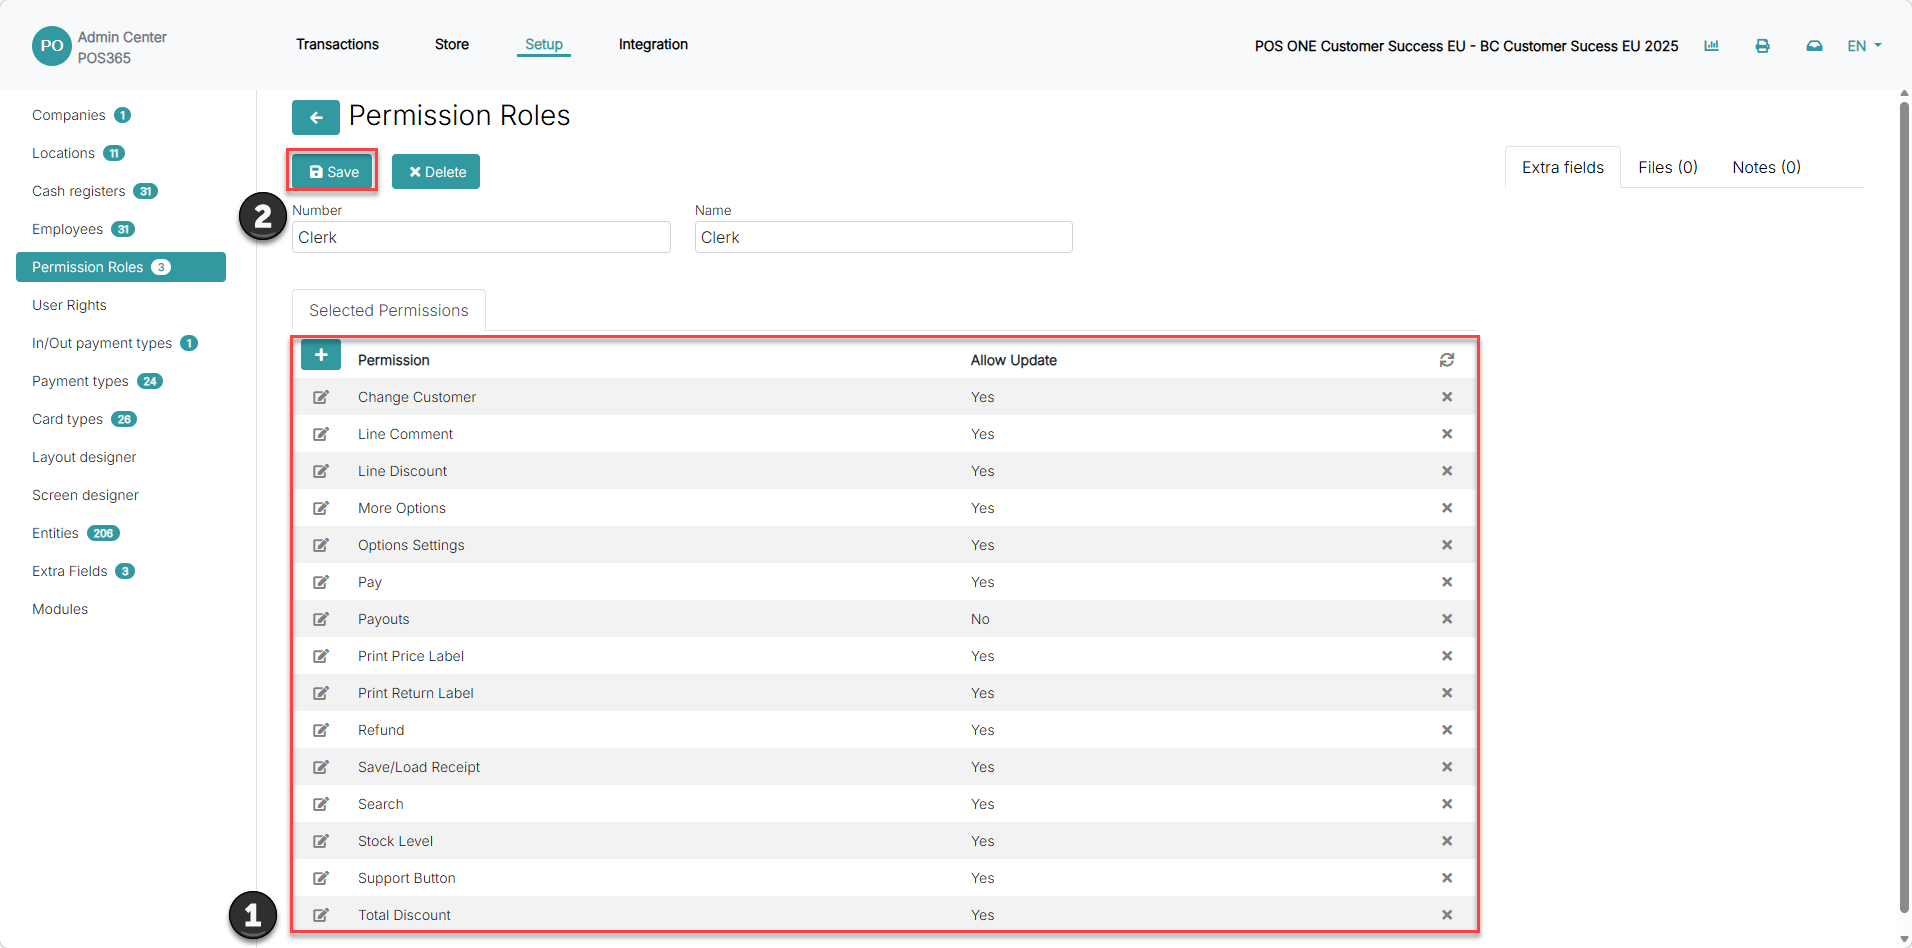1912x948 pixels.
Task: Click the back arrow button beside Permission Roles
Action: pyautogui.click(x=315, y=117)
